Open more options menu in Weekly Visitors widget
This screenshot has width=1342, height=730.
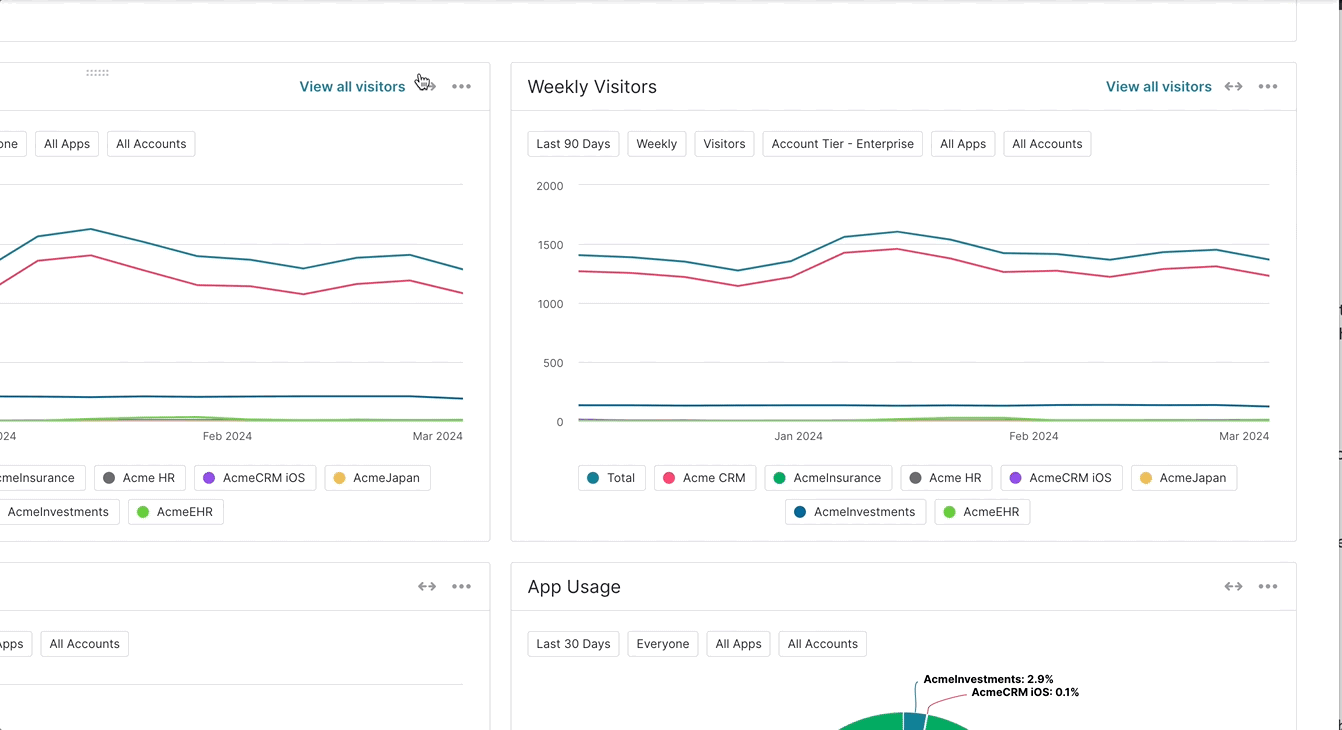coord(1268,87)
